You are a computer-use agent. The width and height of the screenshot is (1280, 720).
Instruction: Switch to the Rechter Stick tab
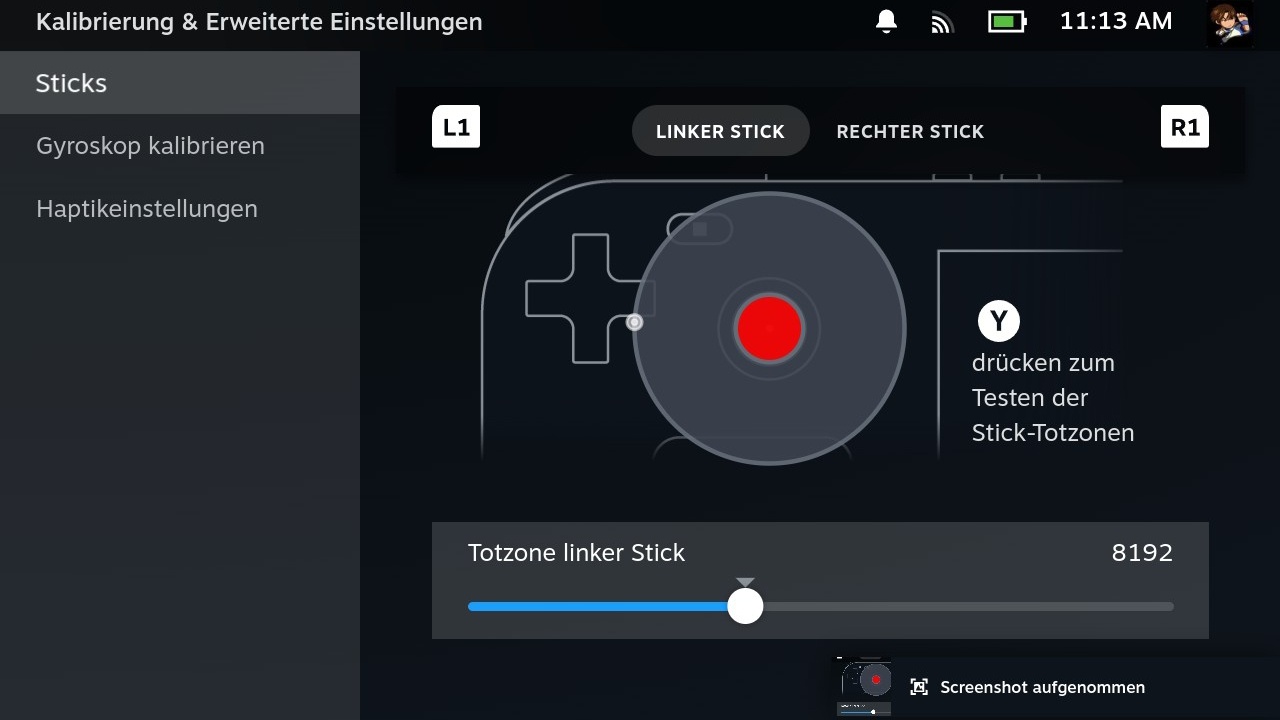click(910, 131)
